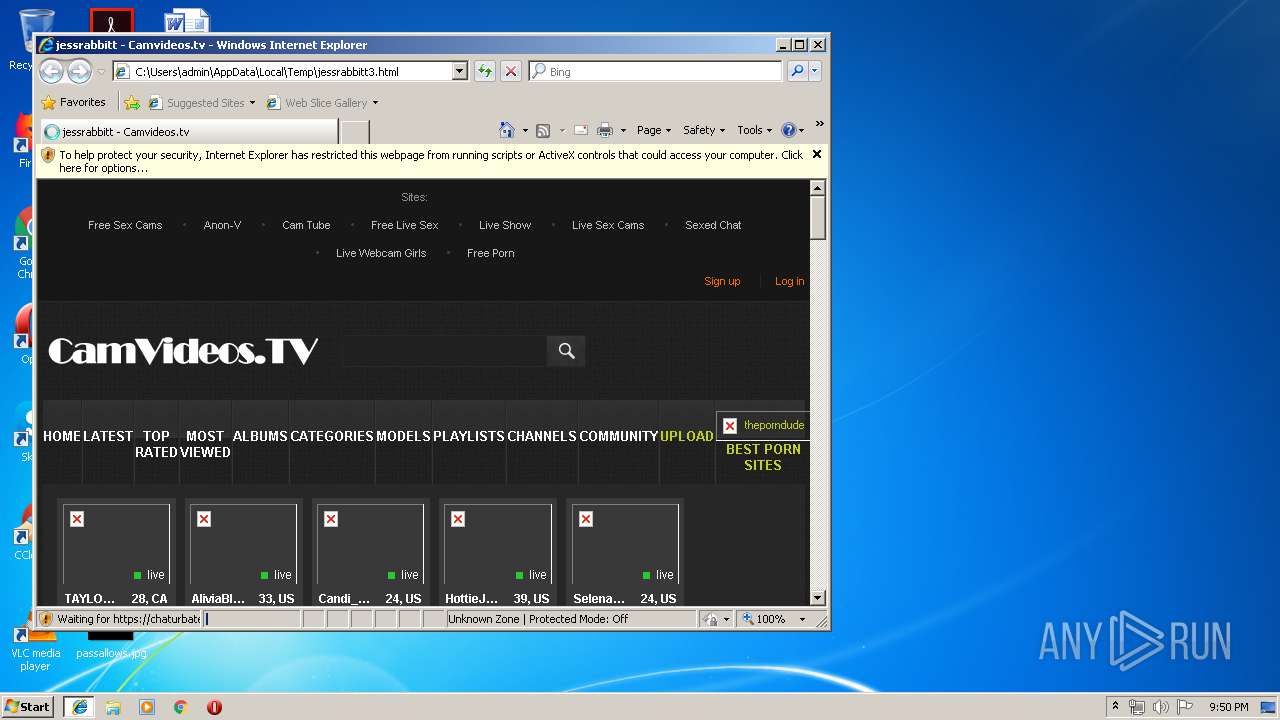Click the UPLOAD menu item
This screenshot has height=720, width=1280.
(x=687, y=436)
